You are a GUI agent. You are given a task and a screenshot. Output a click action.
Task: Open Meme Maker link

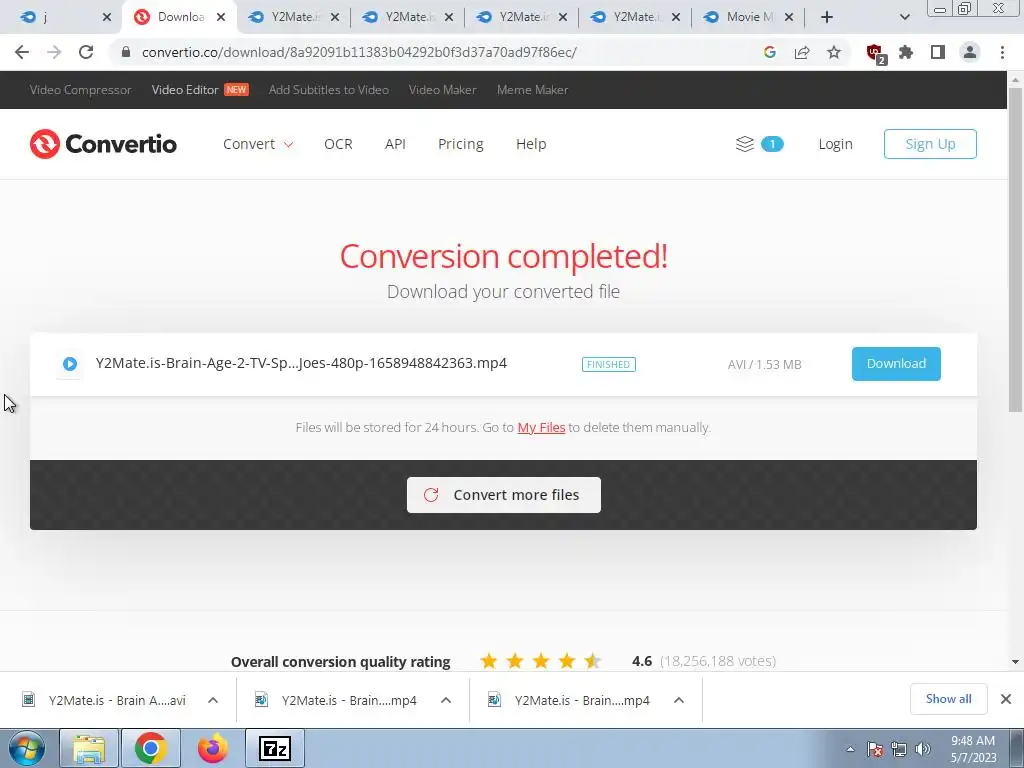click(532, 89)
